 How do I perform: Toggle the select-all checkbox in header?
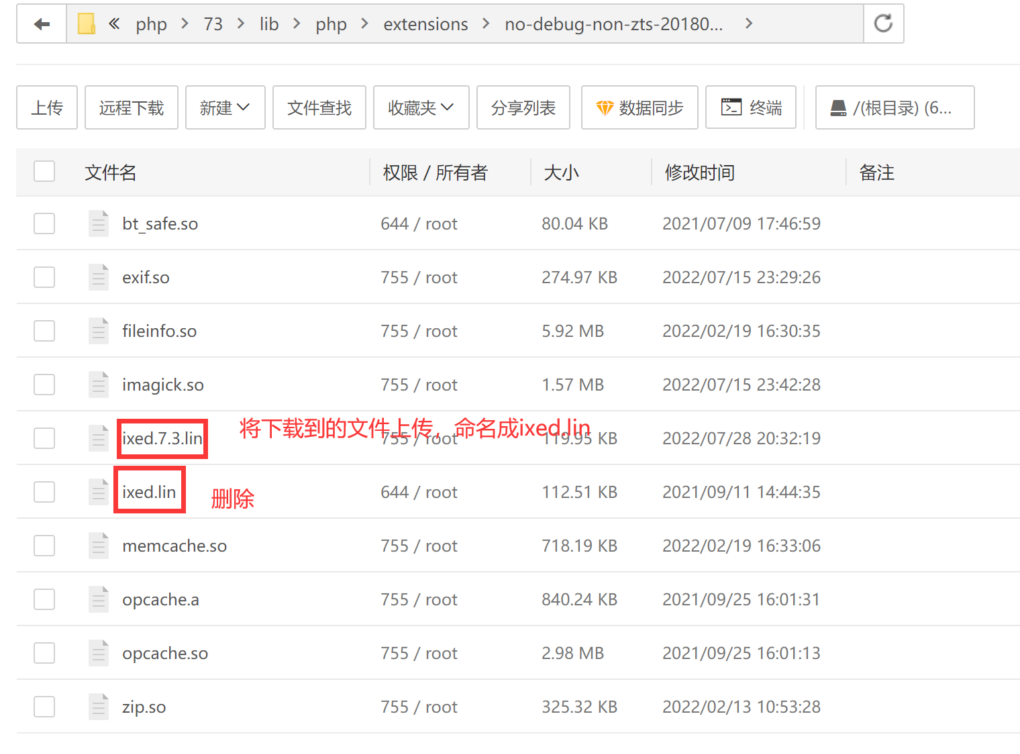coord(44,172)
